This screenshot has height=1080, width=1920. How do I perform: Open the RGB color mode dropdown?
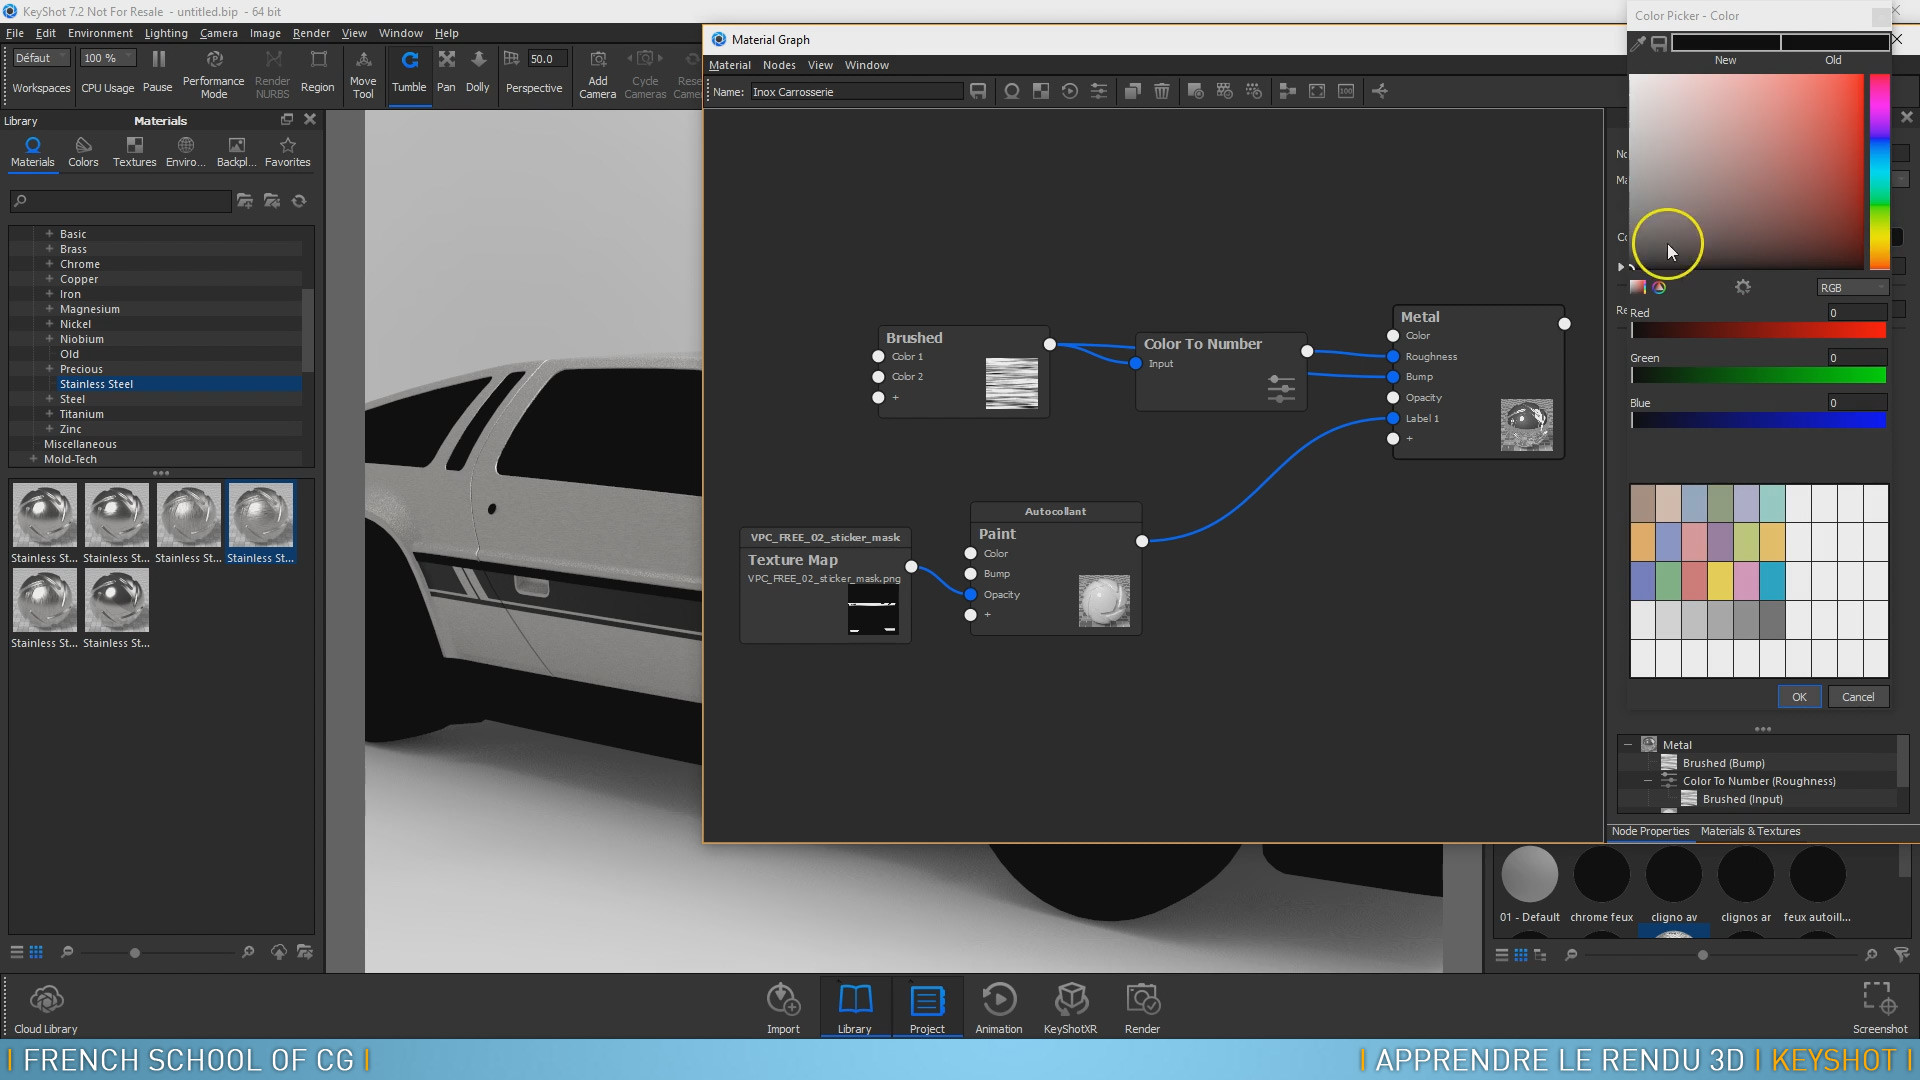coord(1851,287)
